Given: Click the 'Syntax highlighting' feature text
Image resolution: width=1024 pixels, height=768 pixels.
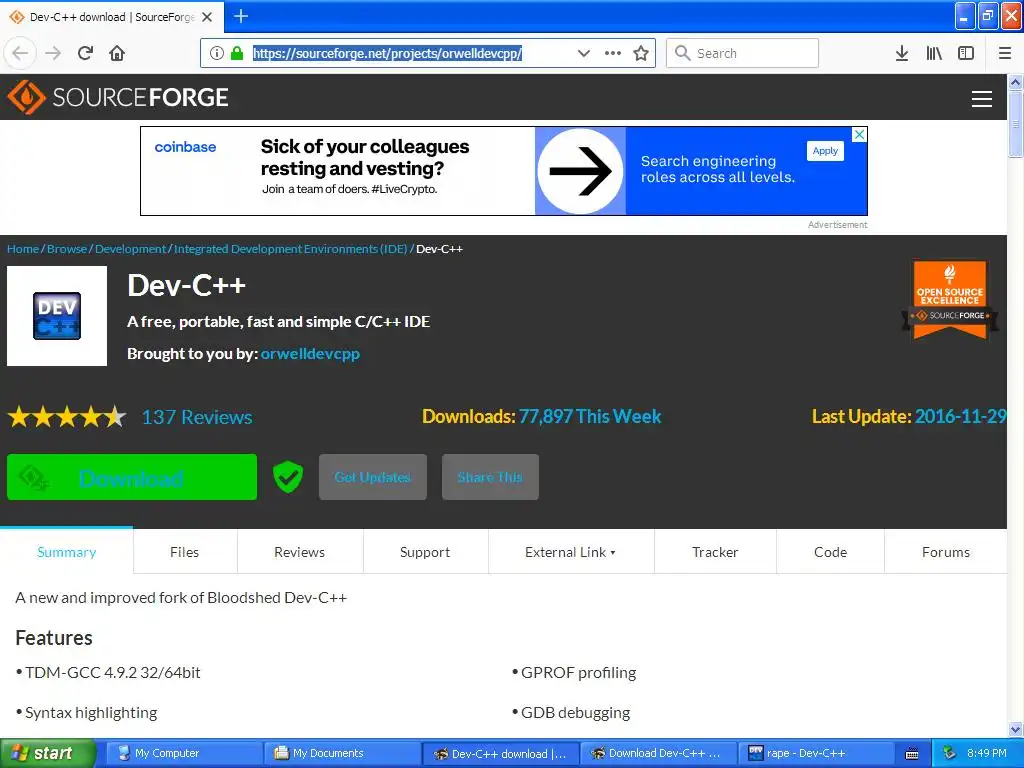Looking at the screenshot, I should tap(91, 712).
